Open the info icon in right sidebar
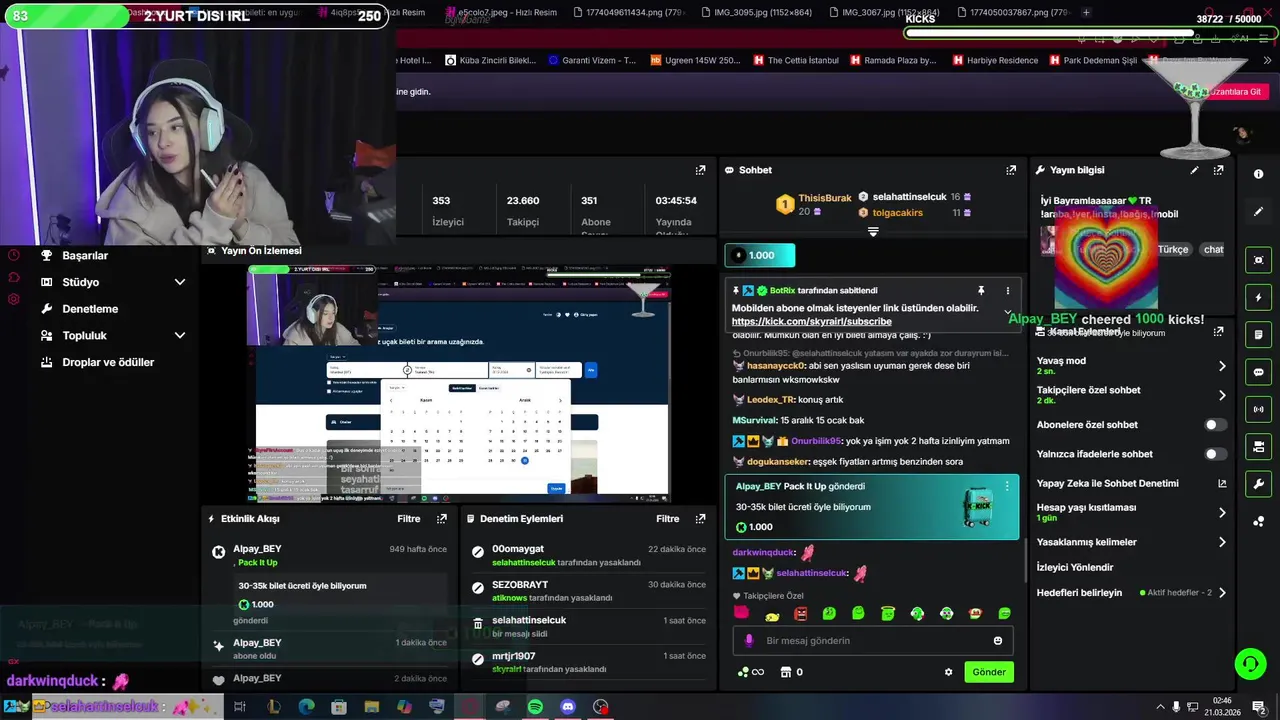This screenshot has width=1280, height=720. [x=1258, y=174]
